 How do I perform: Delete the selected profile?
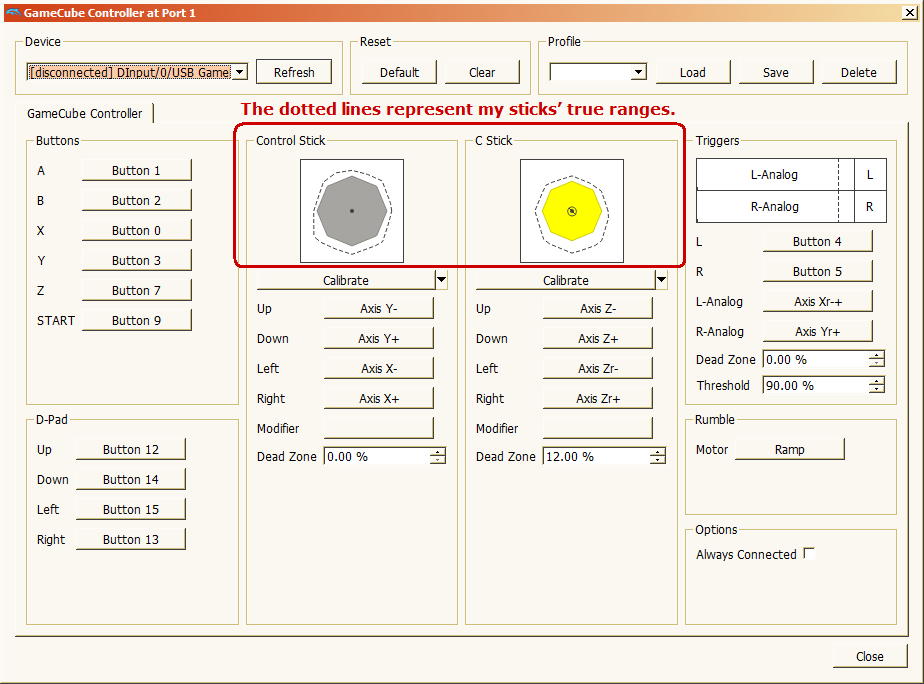pyautogui.click(x=859, y=72)
